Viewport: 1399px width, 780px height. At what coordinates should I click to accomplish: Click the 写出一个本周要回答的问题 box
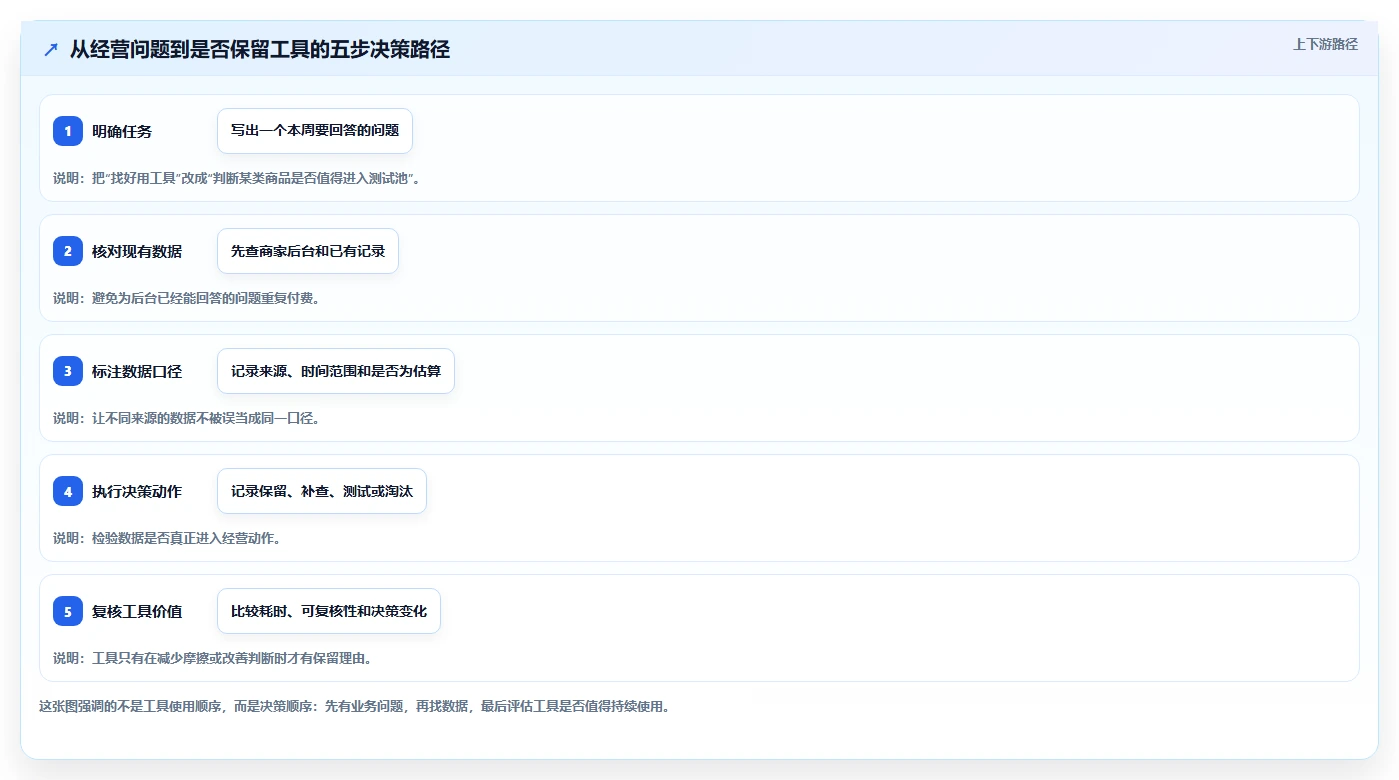tap(315, 131)
